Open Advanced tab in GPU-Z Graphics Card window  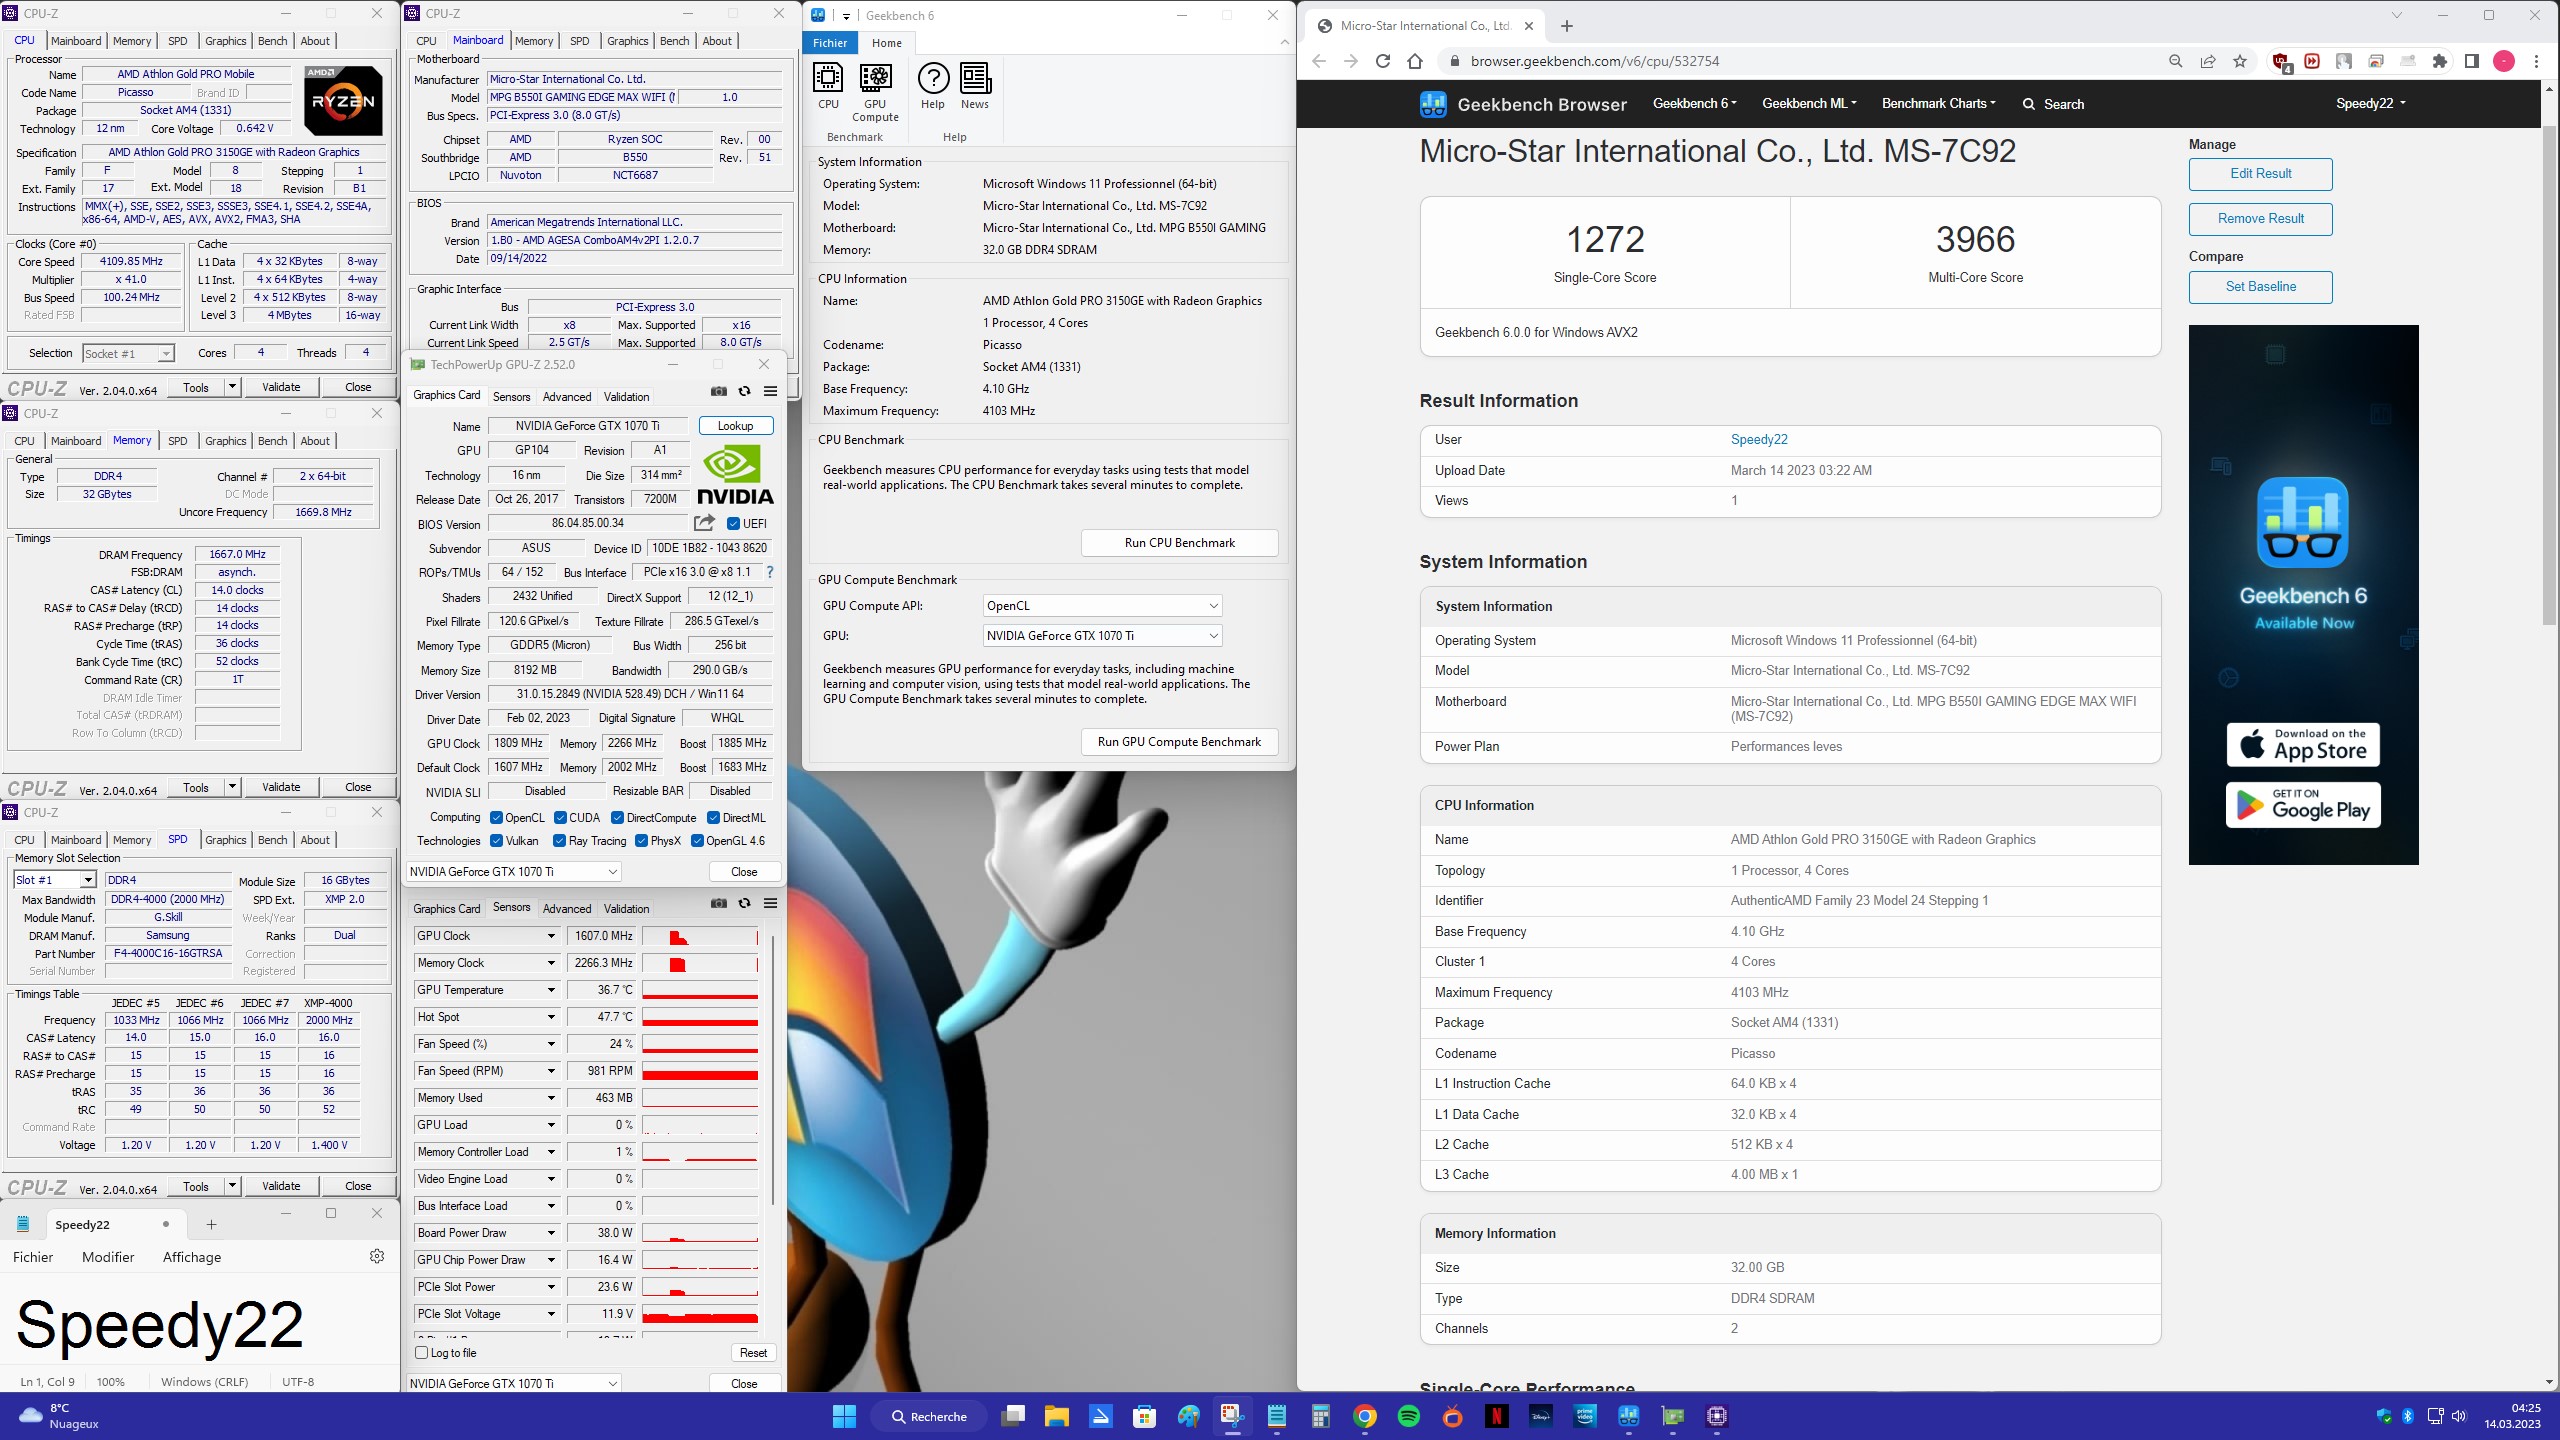(567, 397)
